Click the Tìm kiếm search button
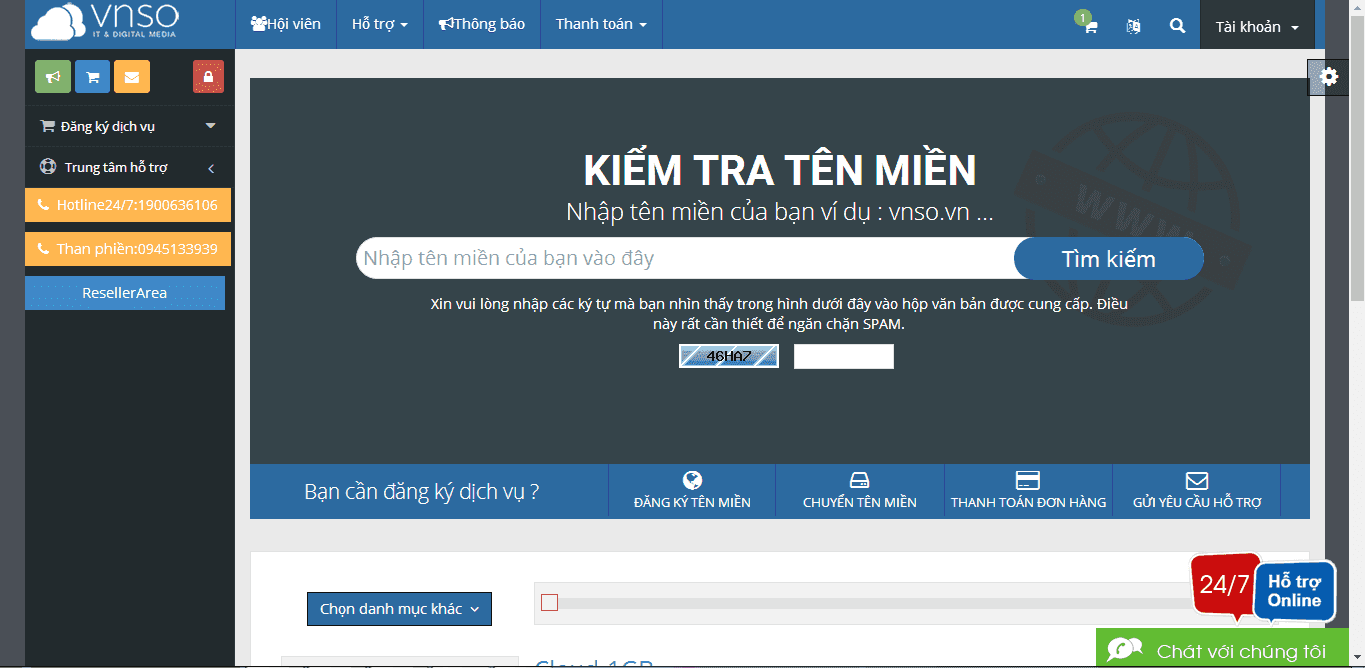Viewport: 1365px width, 668px height. point(1108,259)
